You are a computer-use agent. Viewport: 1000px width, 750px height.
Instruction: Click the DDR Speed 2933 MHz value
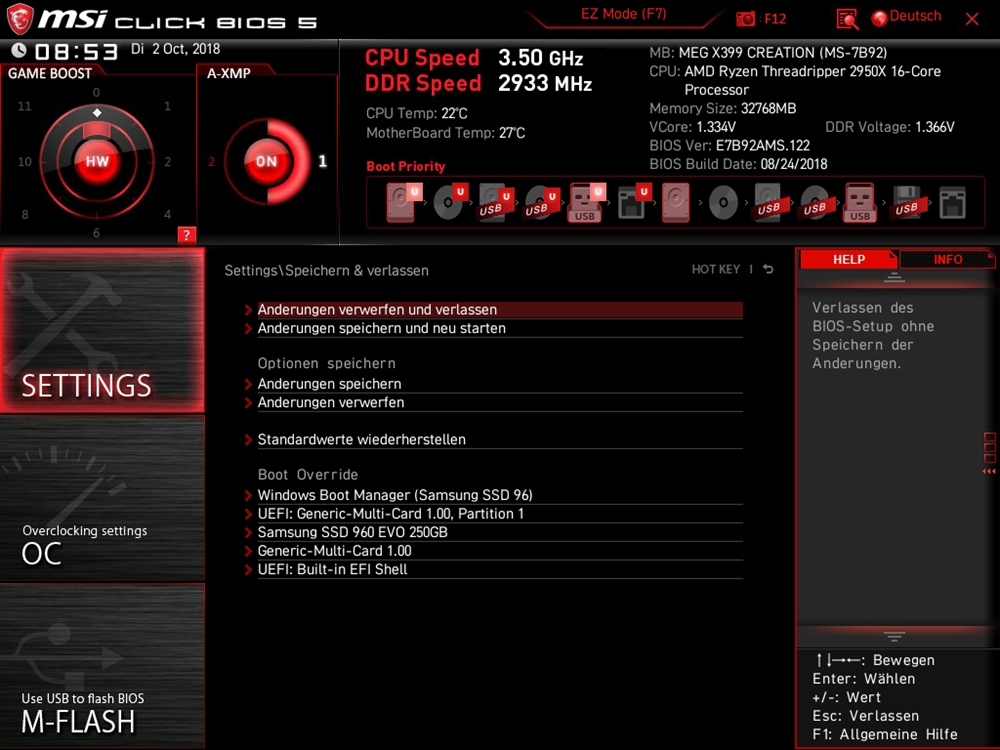click(x=545, y=84)
